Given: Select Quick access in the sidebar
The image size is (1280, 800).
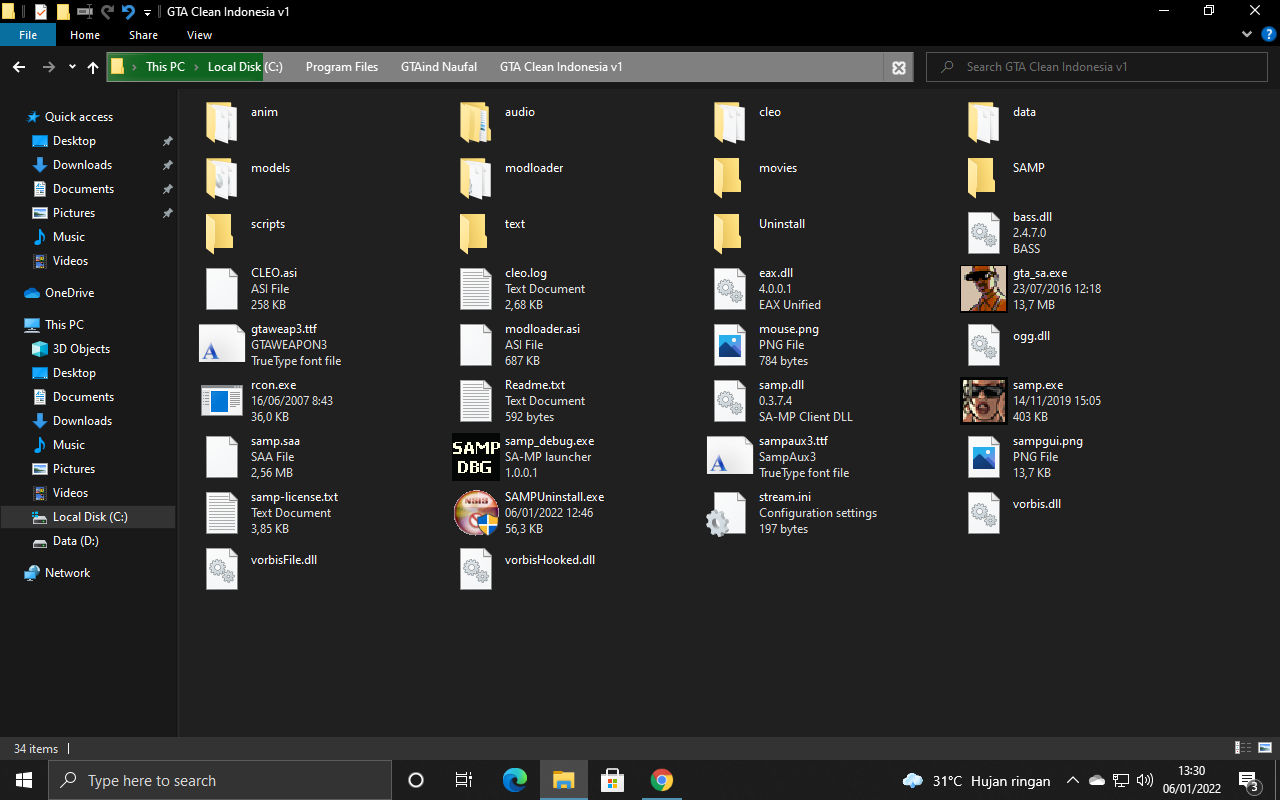Looking at the screenshot, I should 79,117.
